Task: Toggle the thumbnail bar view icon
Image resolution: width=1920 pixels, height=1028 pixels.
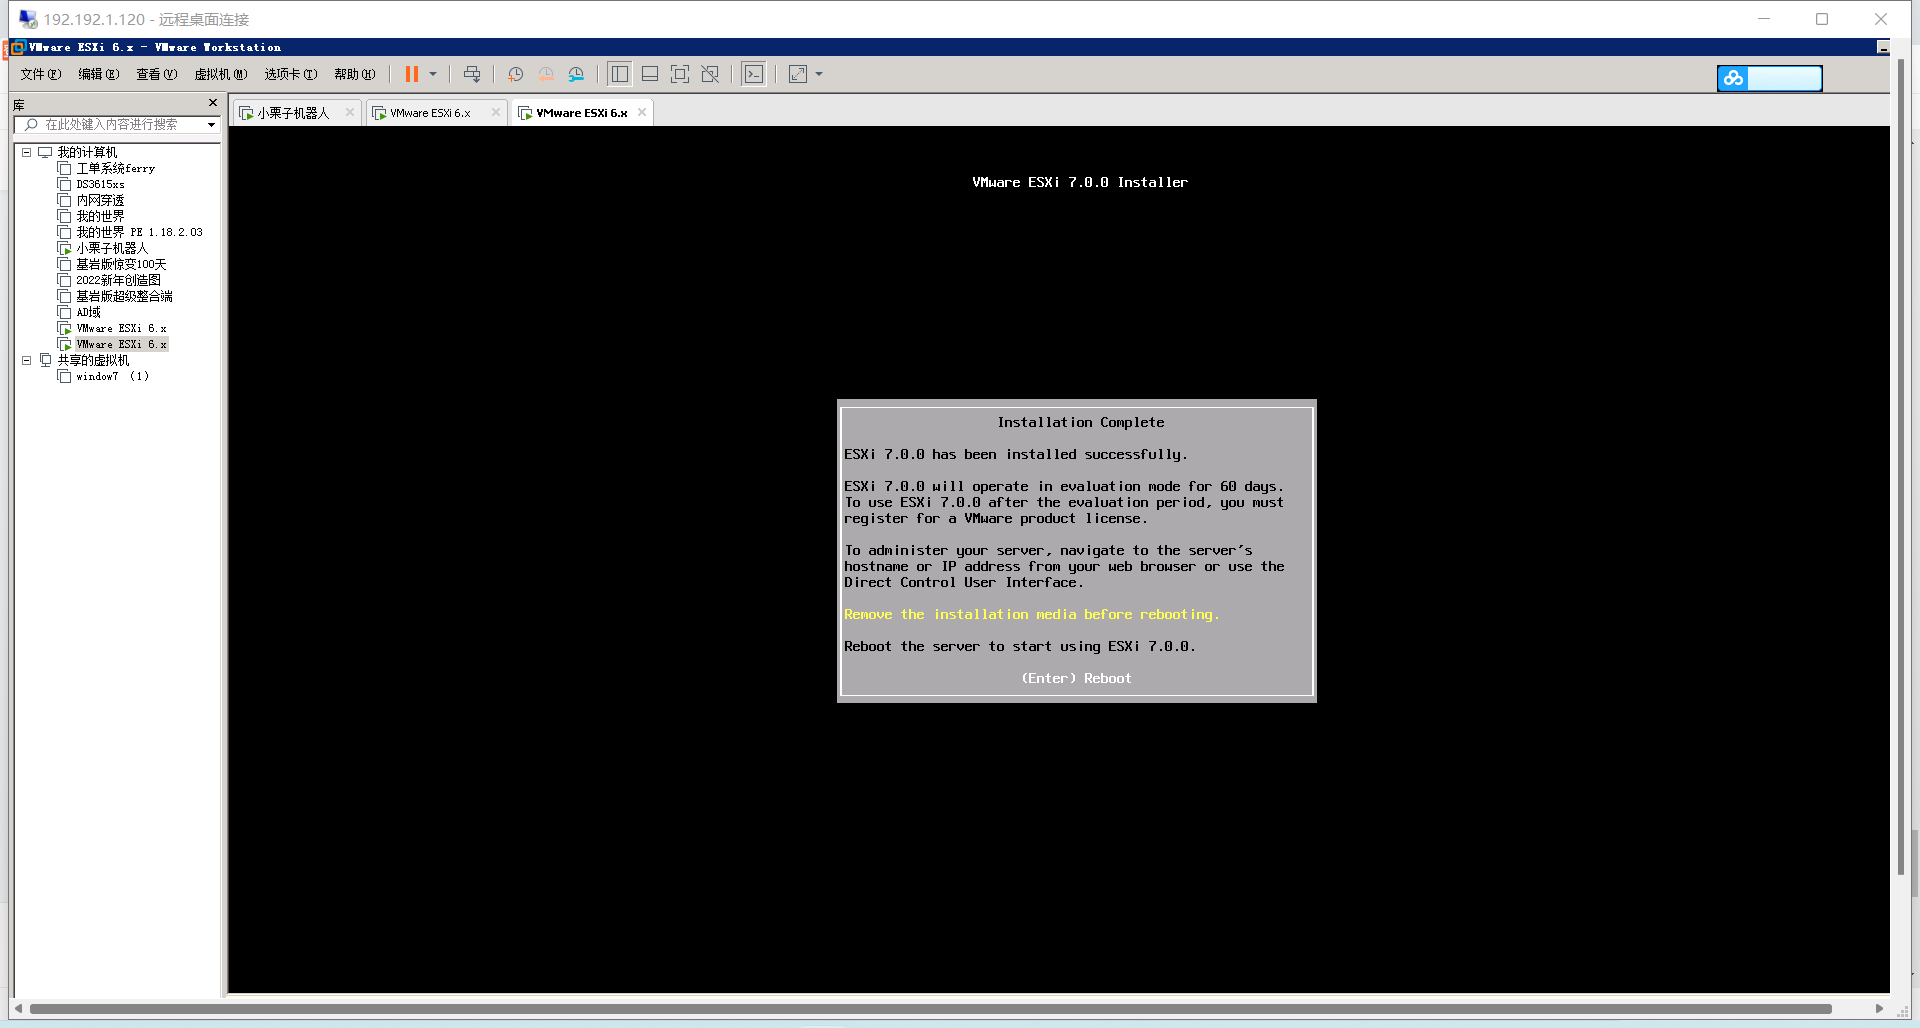Action: pos(650,74)
